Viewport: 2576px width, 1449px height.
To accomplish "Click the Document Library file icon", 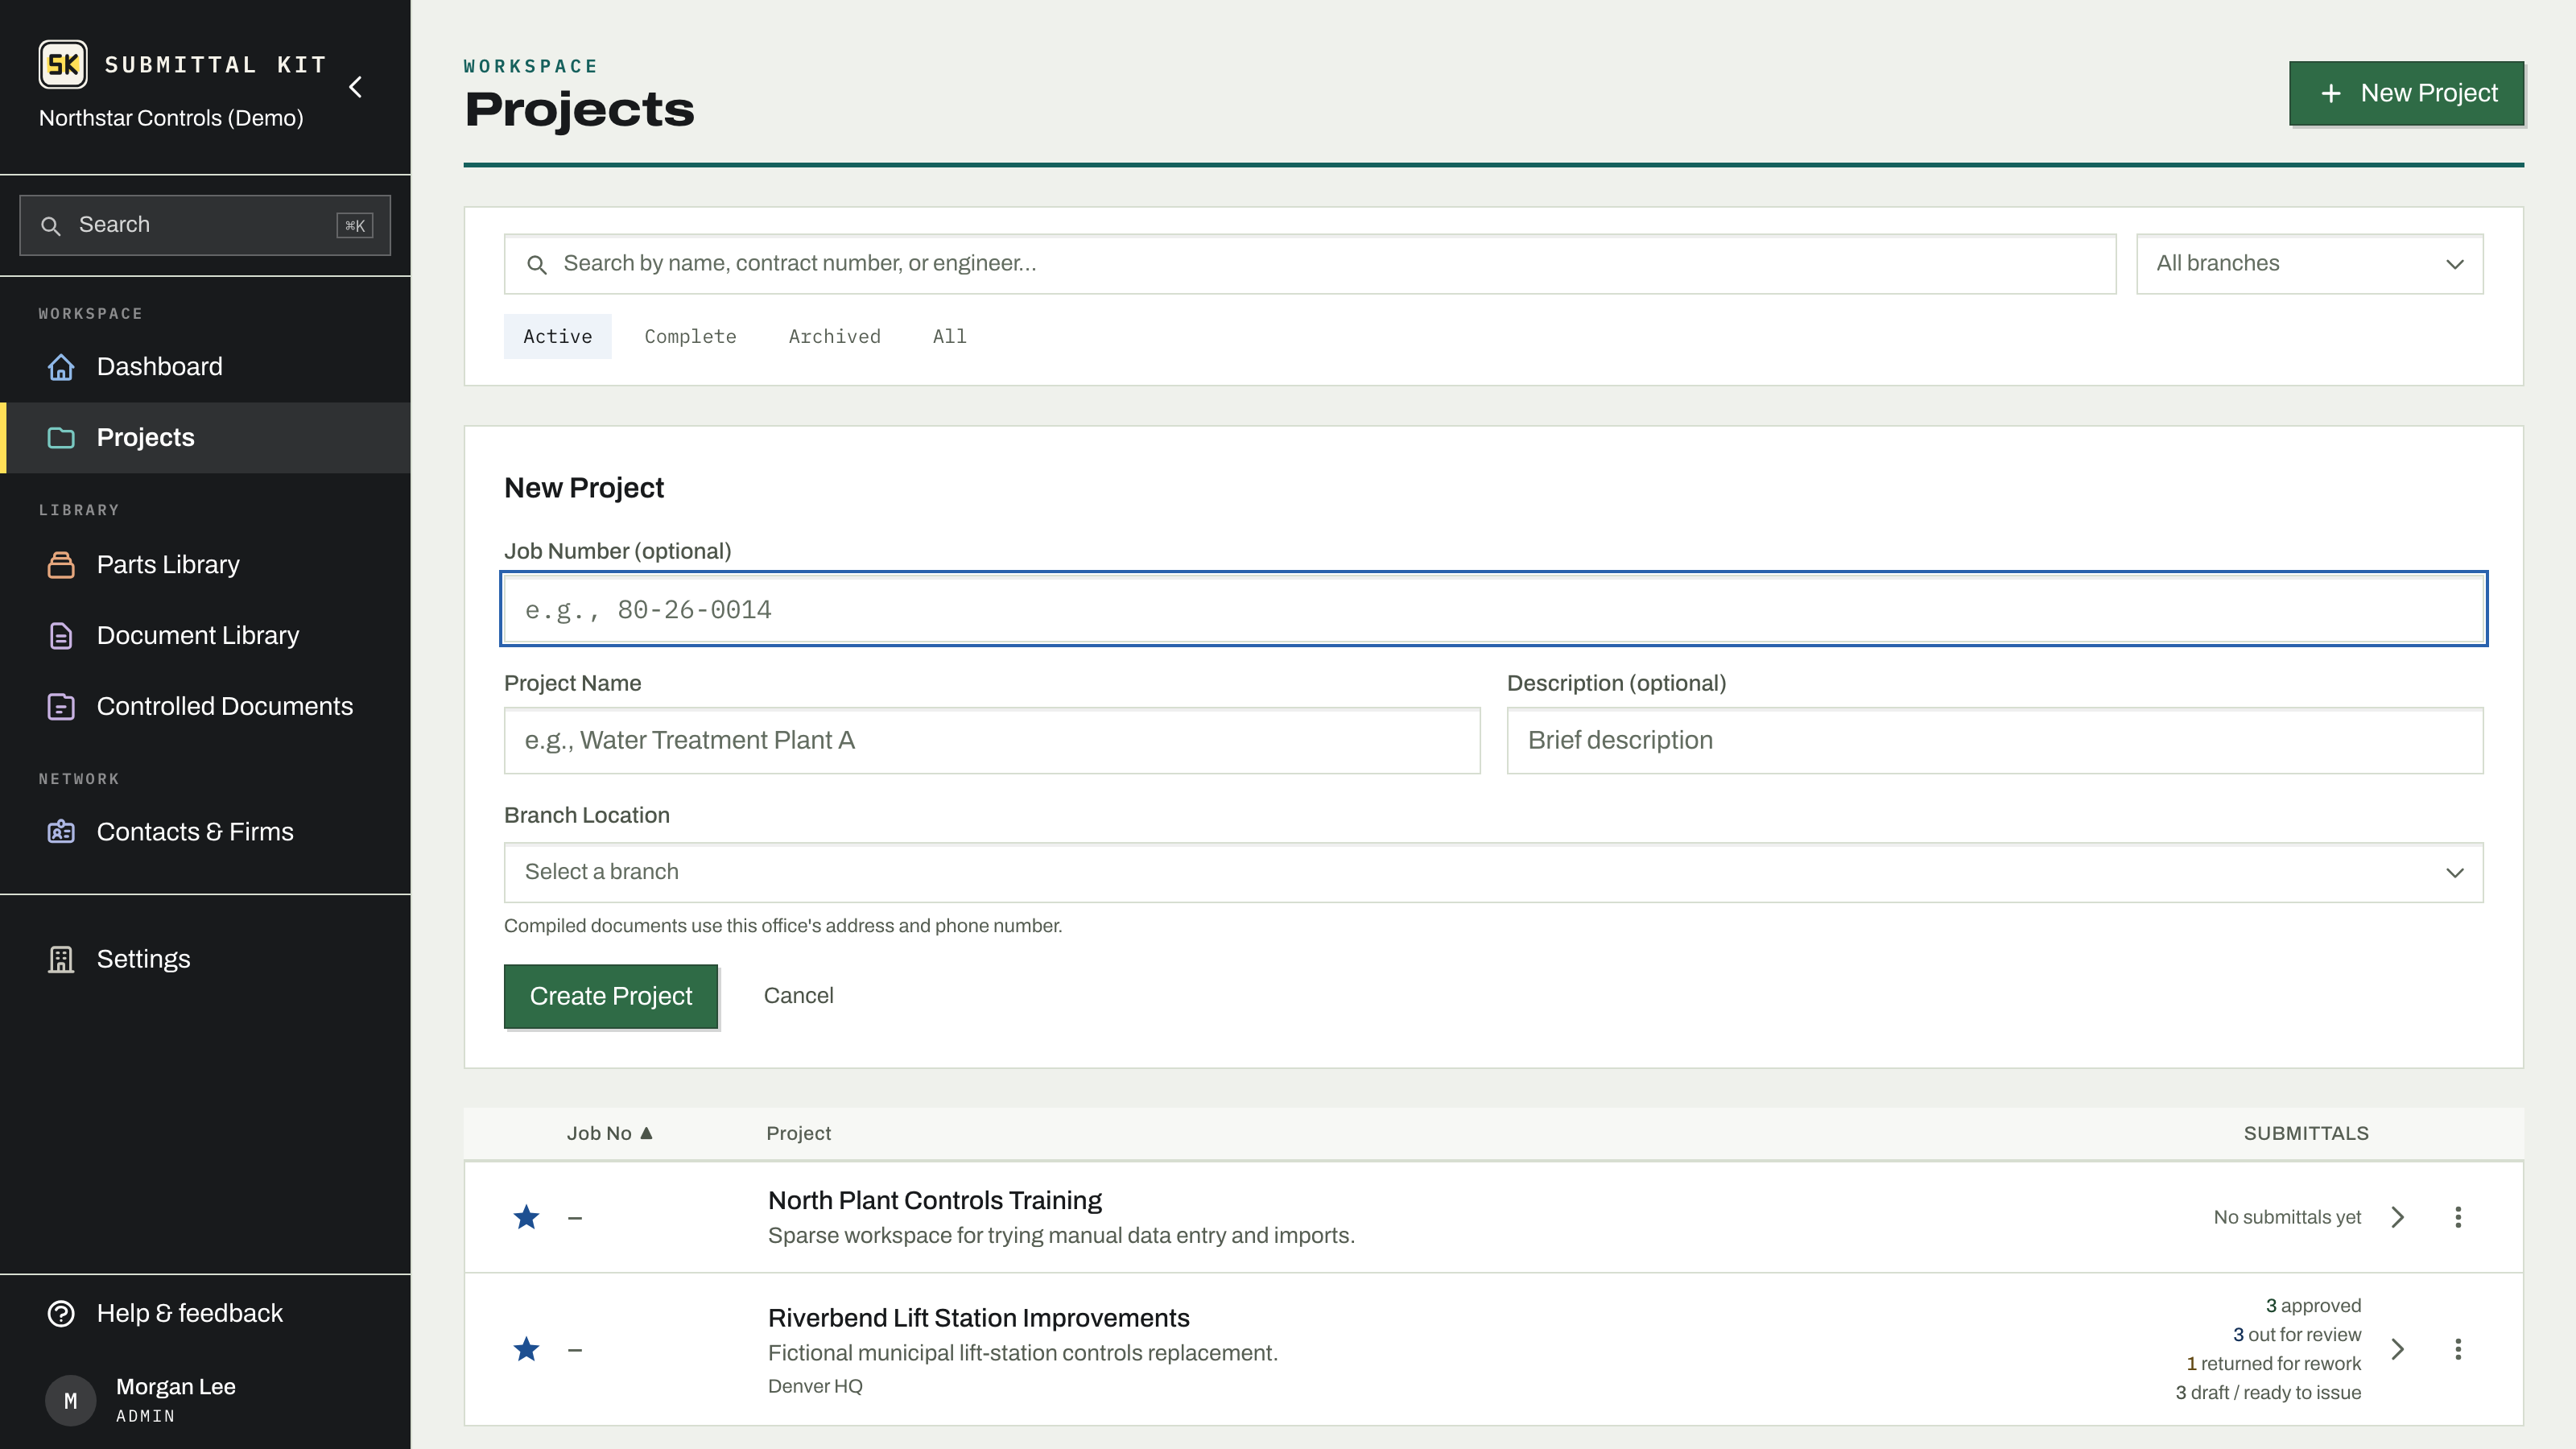I will 61,636.
